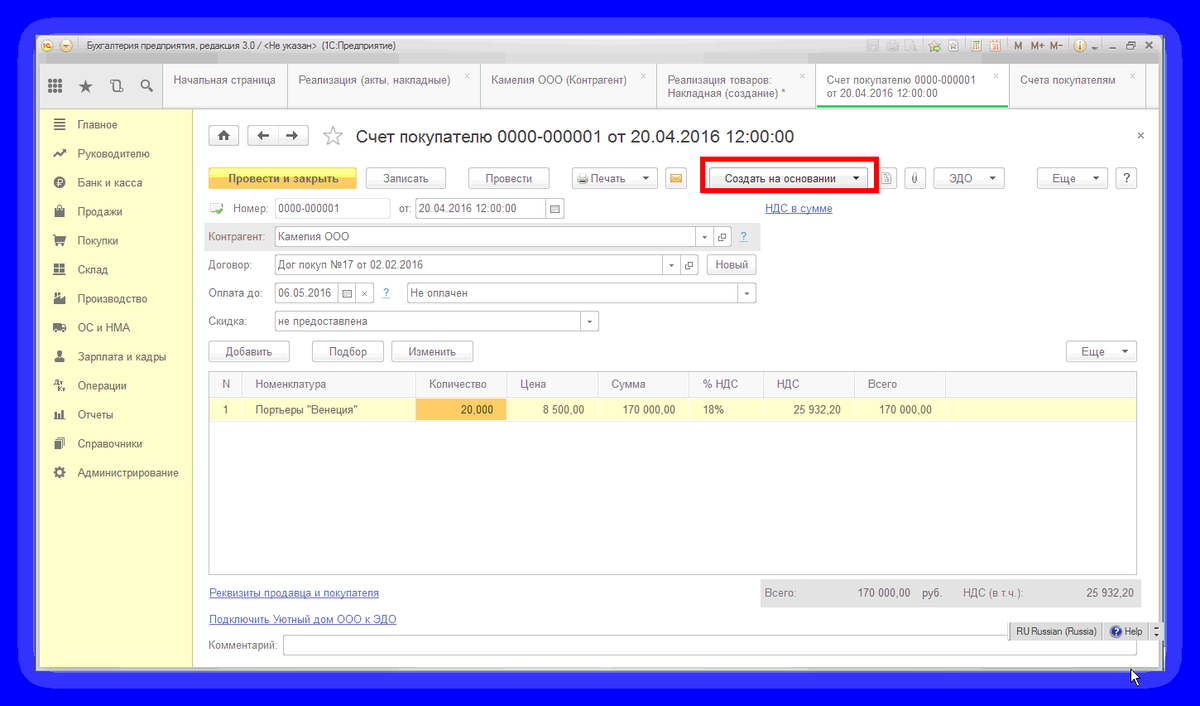Close the Реализация (акты, накладные) tab

[467, 76]
